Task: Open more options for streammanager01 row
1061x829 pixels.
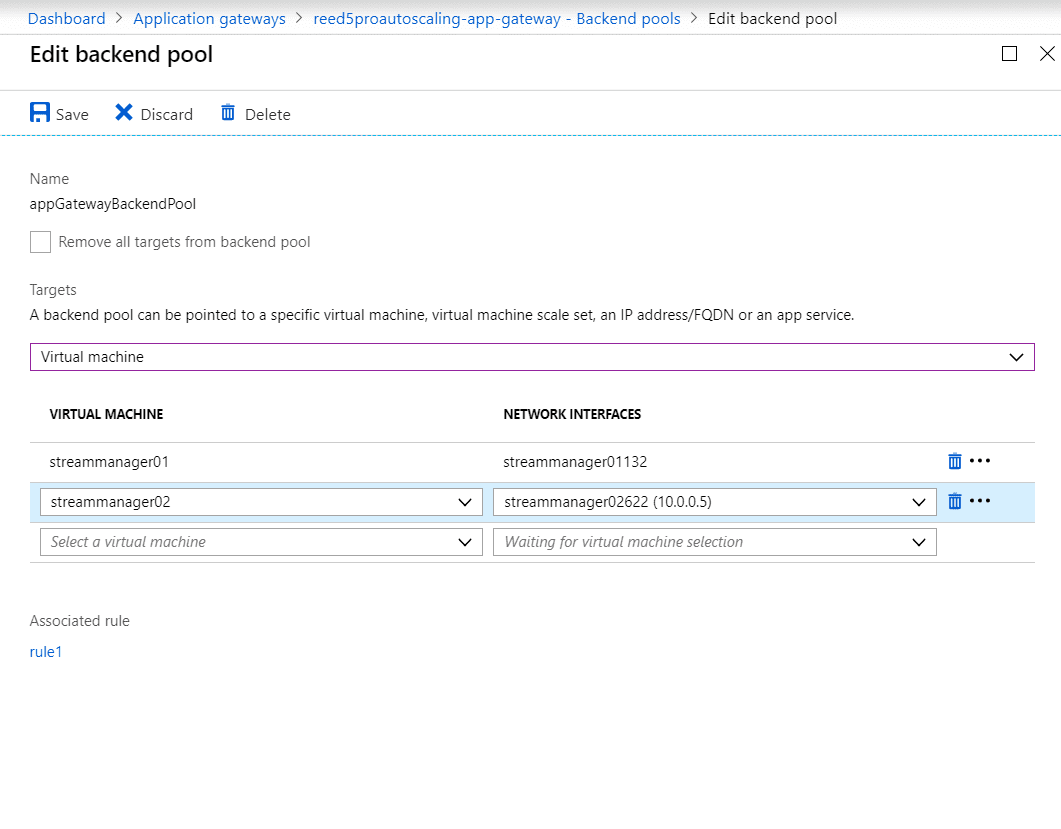Action: (980, 461)
